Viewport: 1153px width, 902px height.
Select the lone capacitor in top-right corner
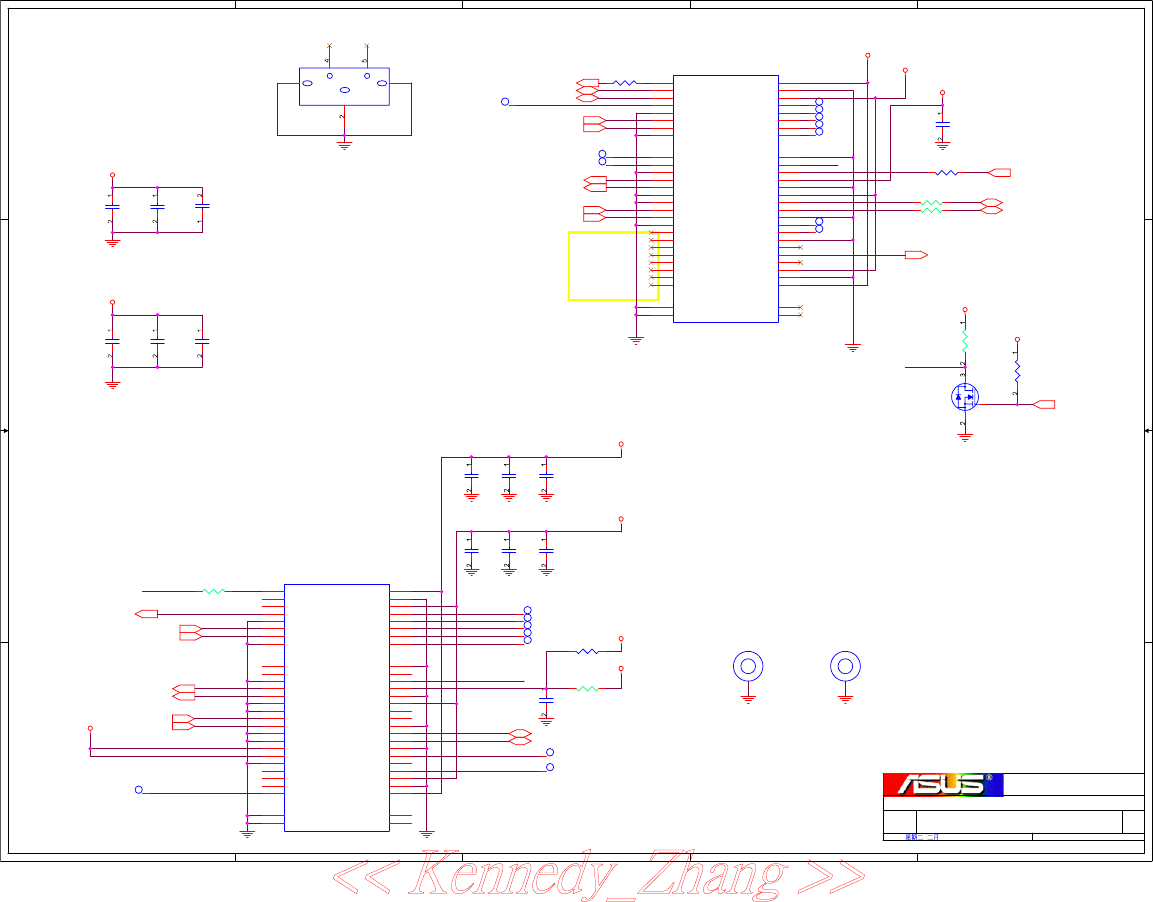(x=942, y=124)
